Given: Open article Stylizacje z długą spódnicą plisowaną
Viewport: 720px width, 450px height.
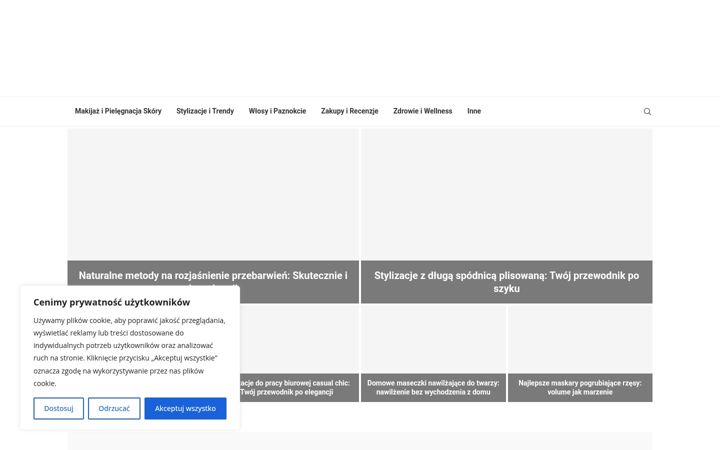Looking at the screenshot, I should coord(506,282).
